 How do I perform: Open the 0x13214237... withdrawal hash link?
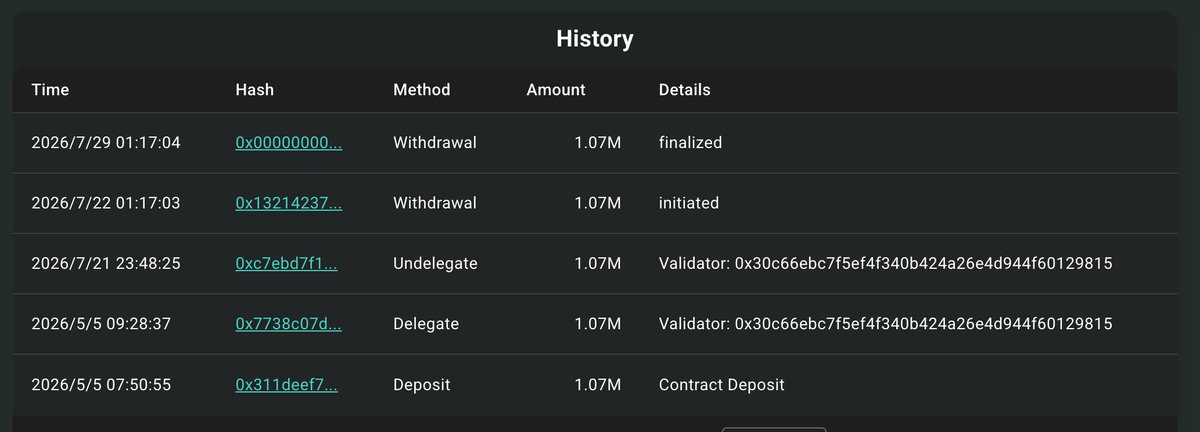[289, 203]
